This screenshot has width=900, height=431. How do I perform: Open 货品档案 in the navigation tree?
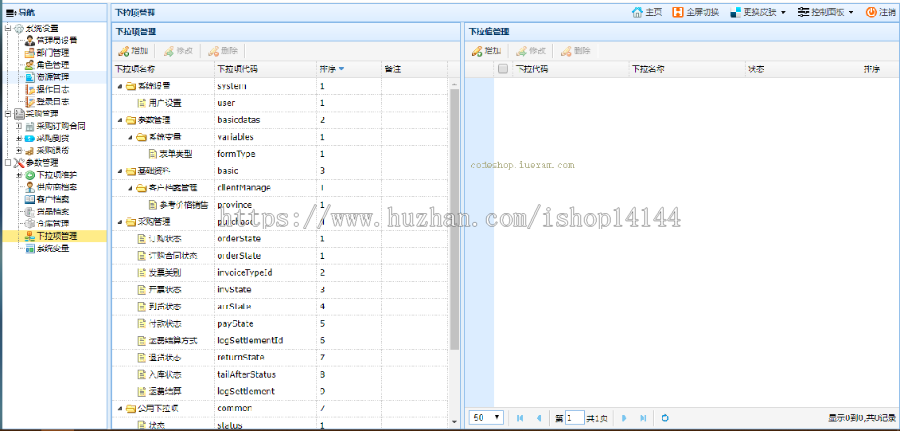53,211
